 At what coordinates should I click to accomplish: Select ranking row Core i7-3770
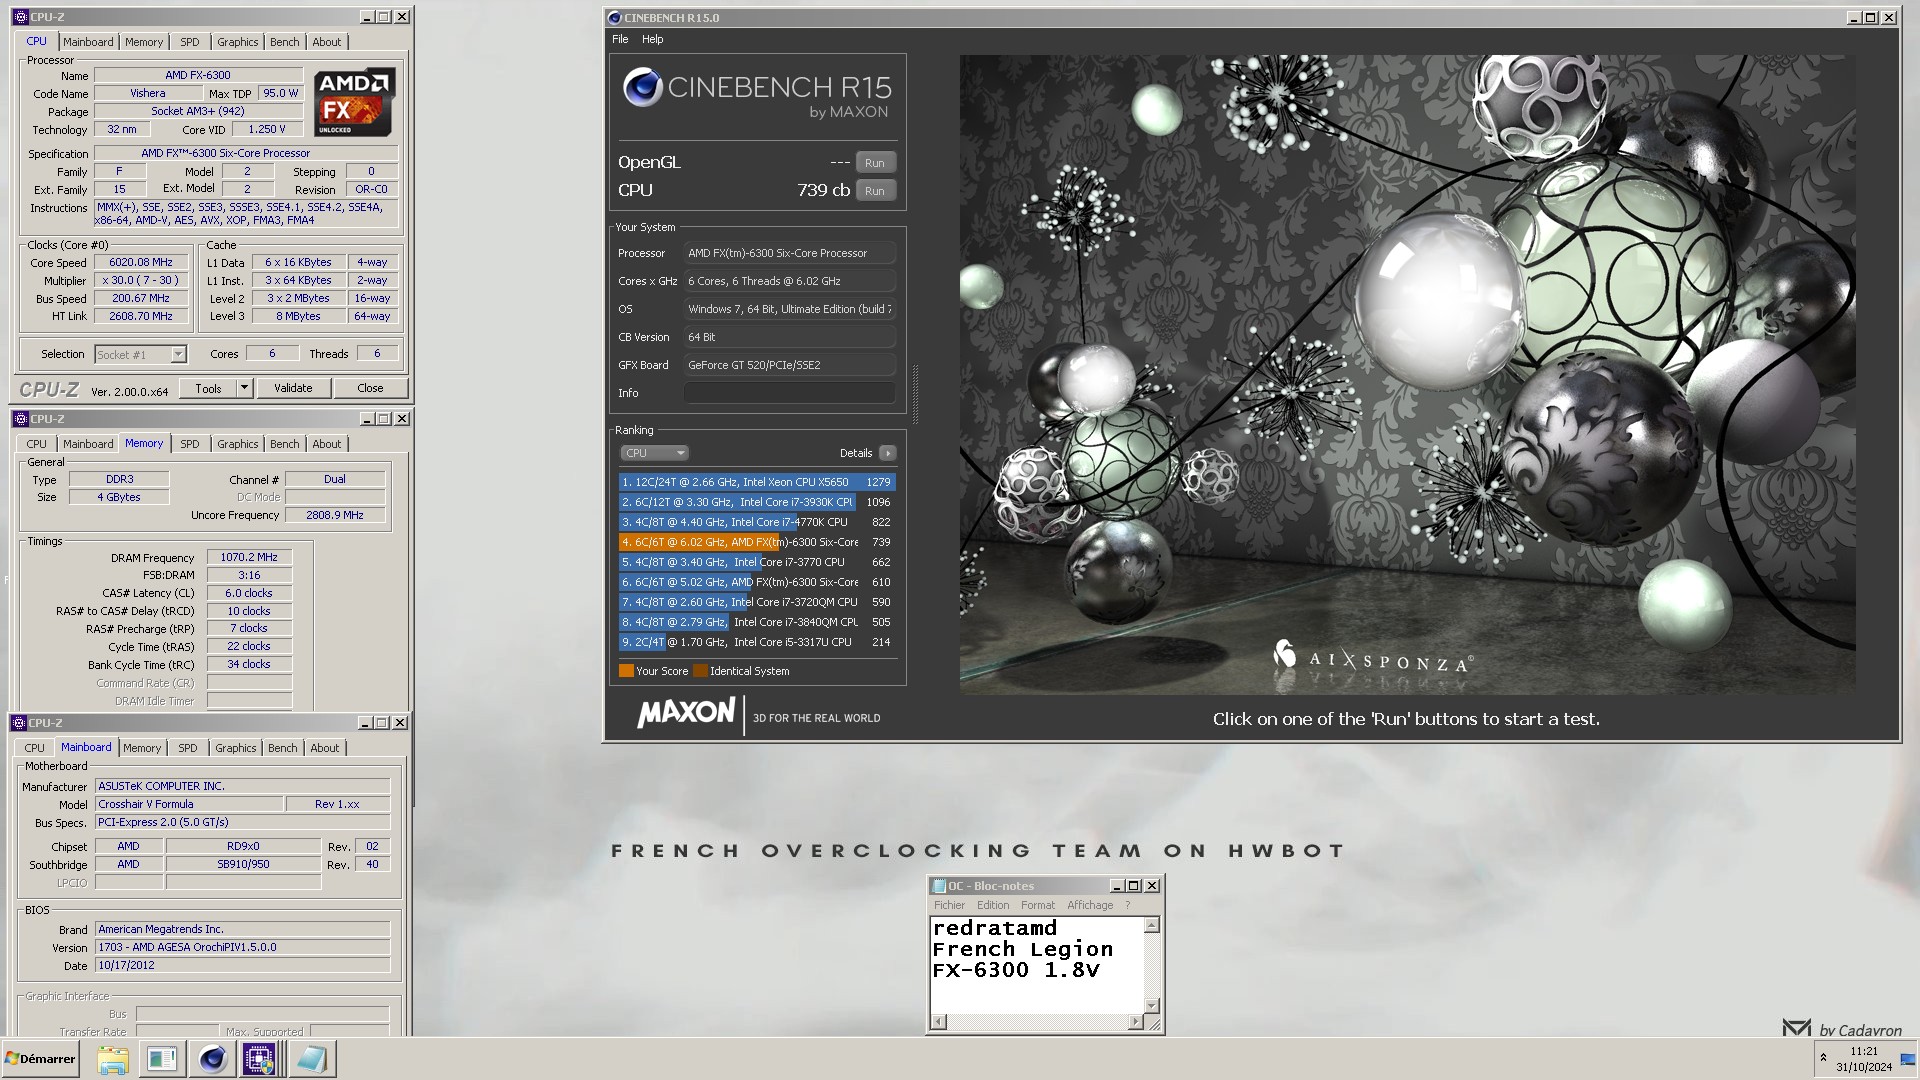(756, 562)
